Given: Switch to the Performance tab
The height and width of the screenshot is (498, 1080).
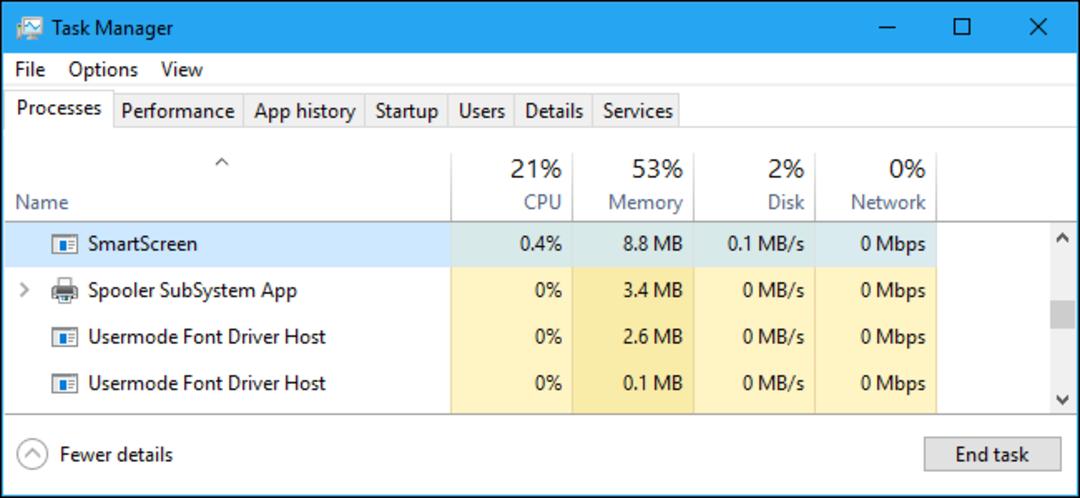Looking at the screenshot, I should pyautogui.click(x=178, y=111).
